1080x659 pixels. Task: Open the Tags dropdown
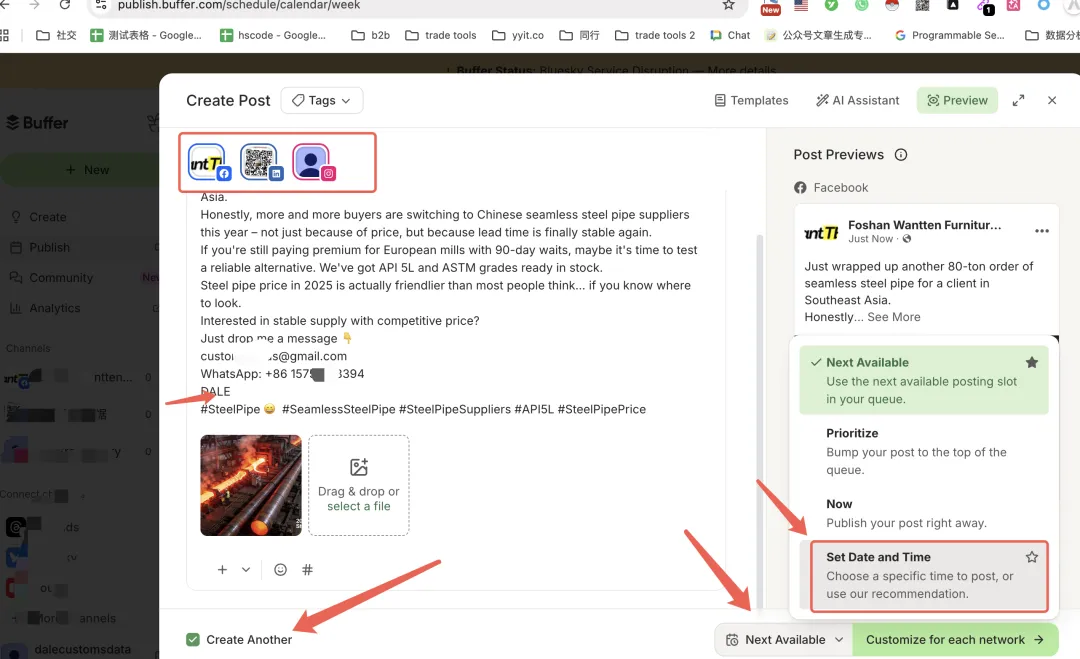(x=322, y=101)
